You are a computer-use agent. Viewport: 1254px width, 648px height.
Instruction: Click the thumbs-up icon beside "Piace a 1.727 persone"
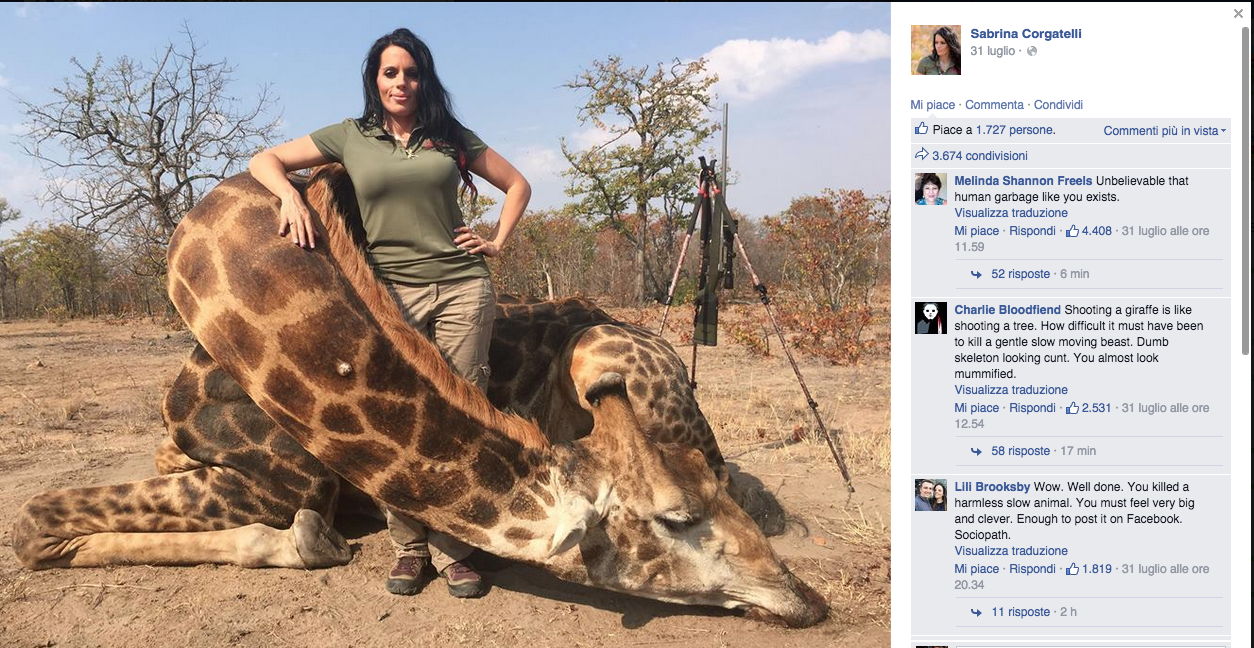(921, 128)
